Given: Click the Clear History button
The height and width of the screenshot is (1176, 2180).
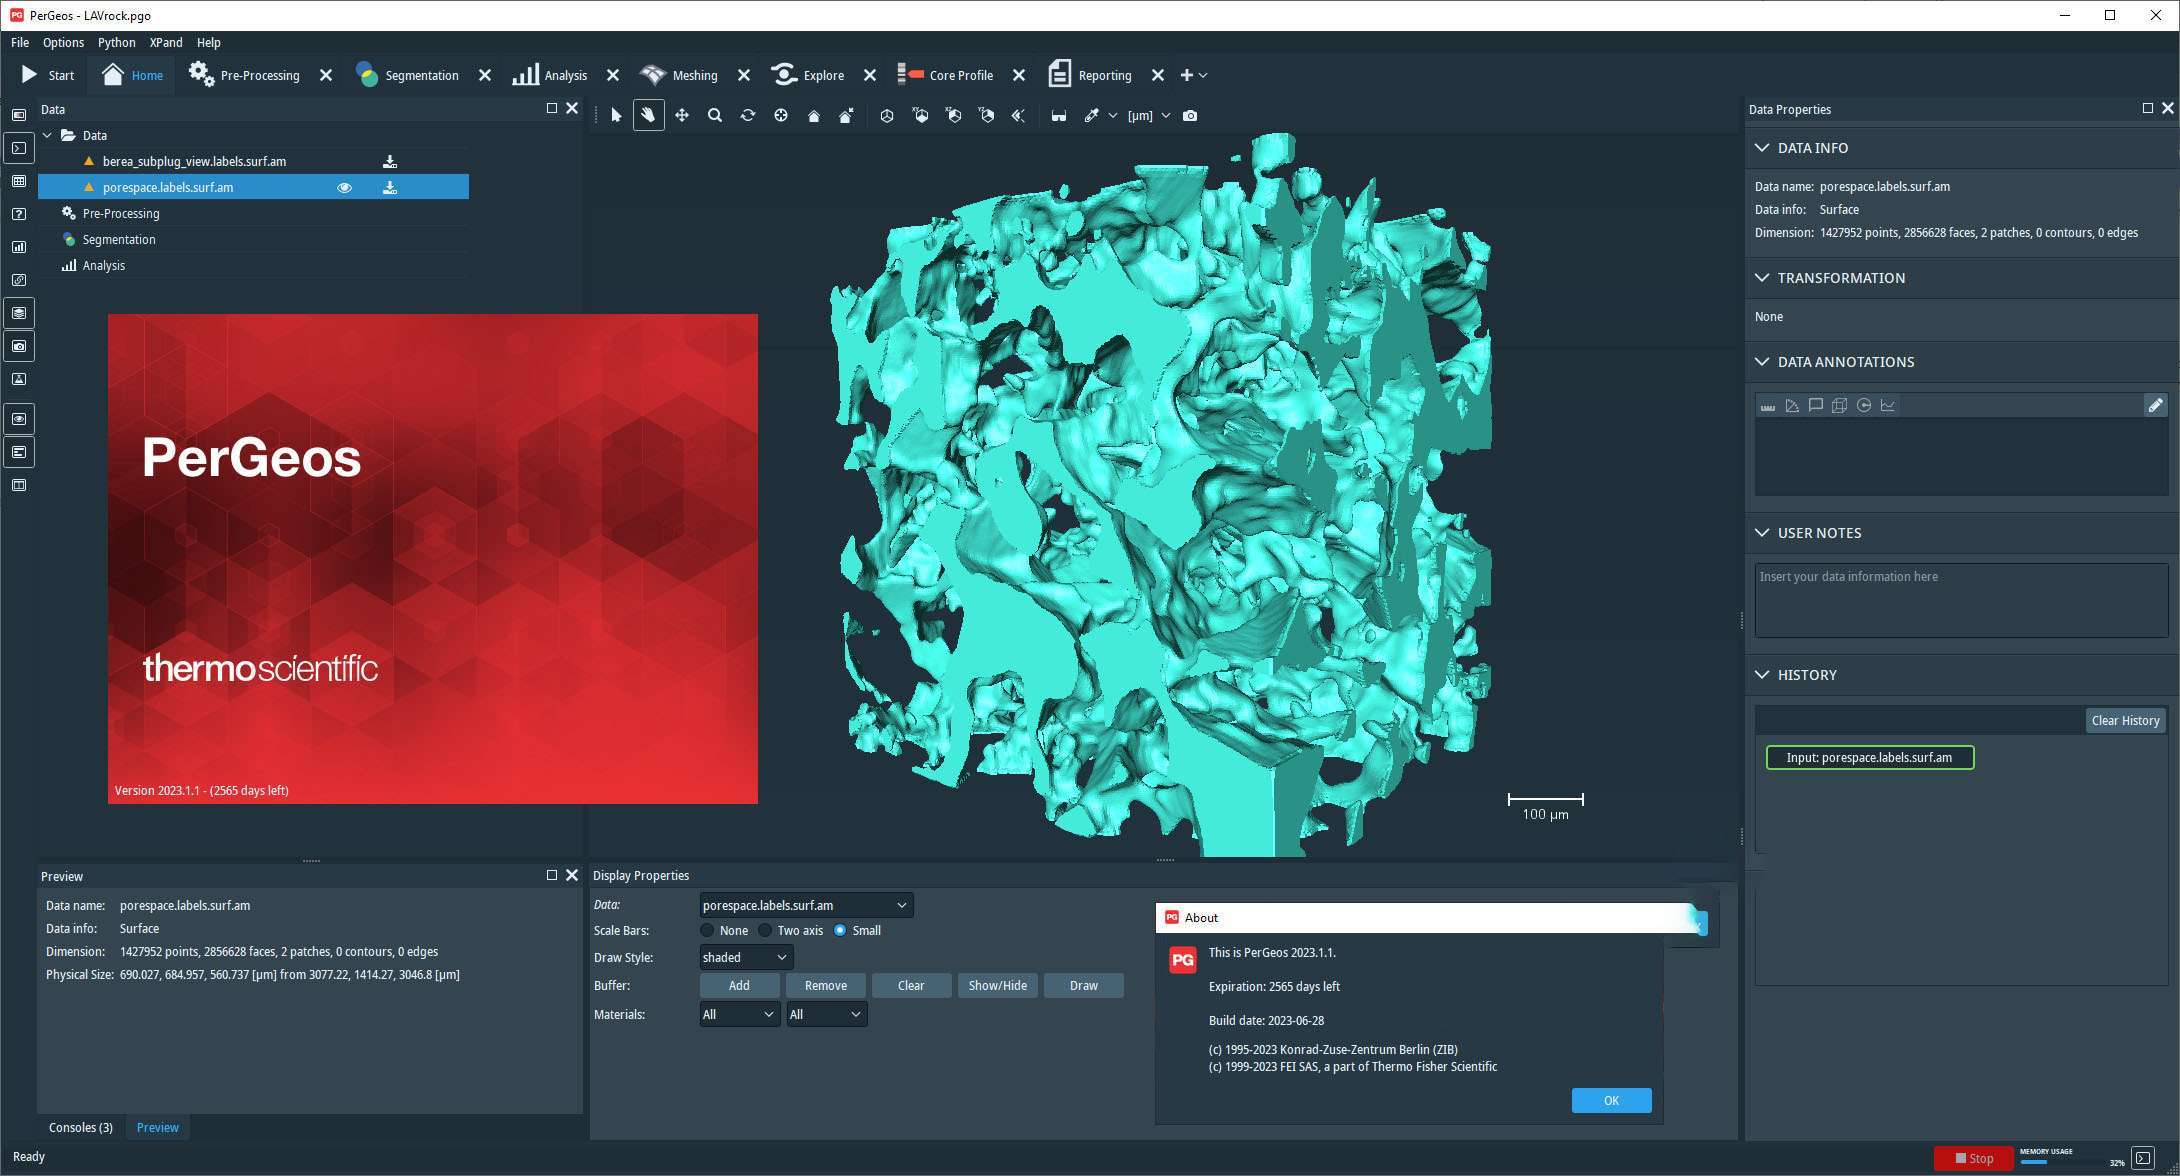Looking at the screenshot, I should 2124,721.
